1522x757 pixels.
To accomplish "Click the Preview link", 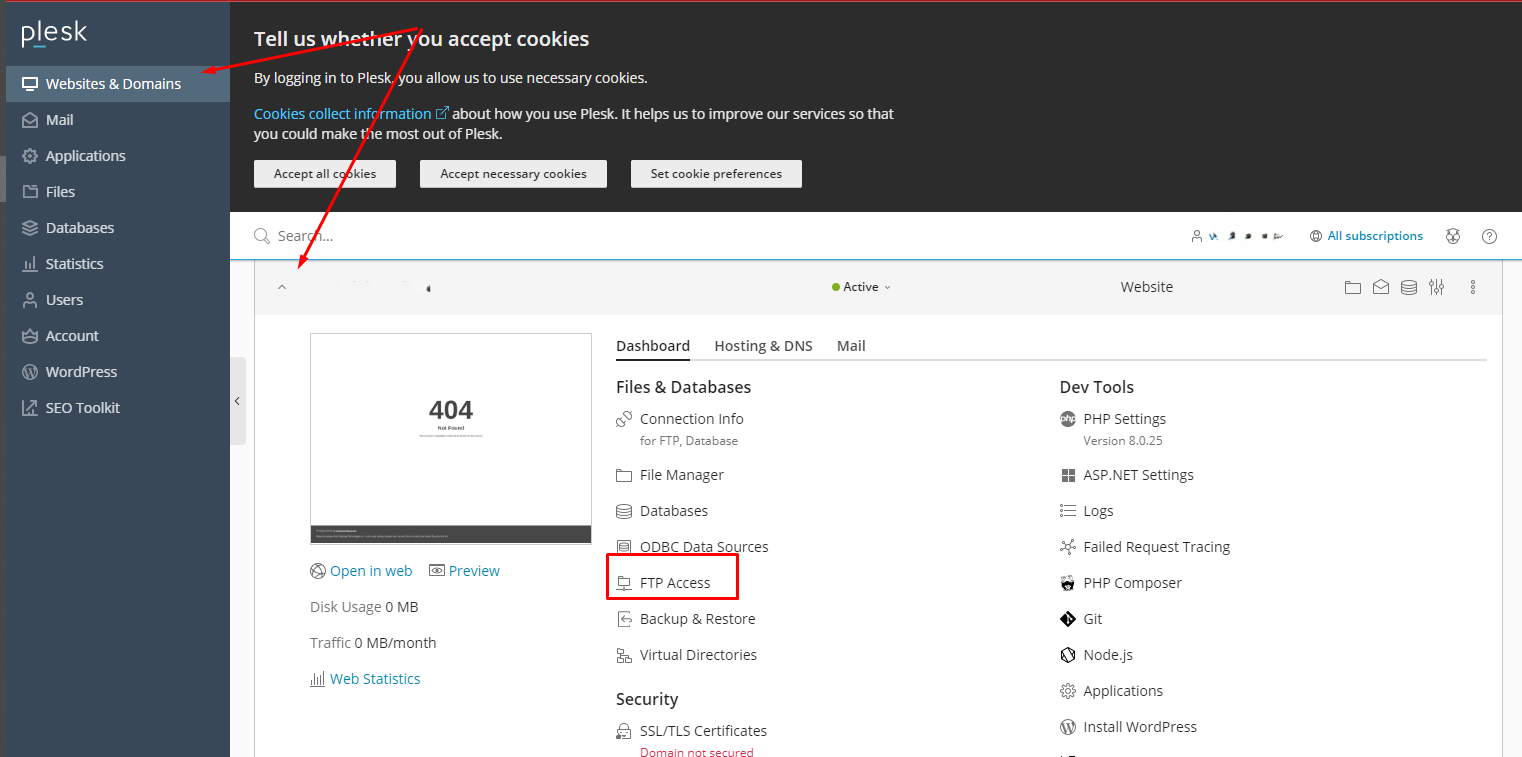I will (464, 571).
